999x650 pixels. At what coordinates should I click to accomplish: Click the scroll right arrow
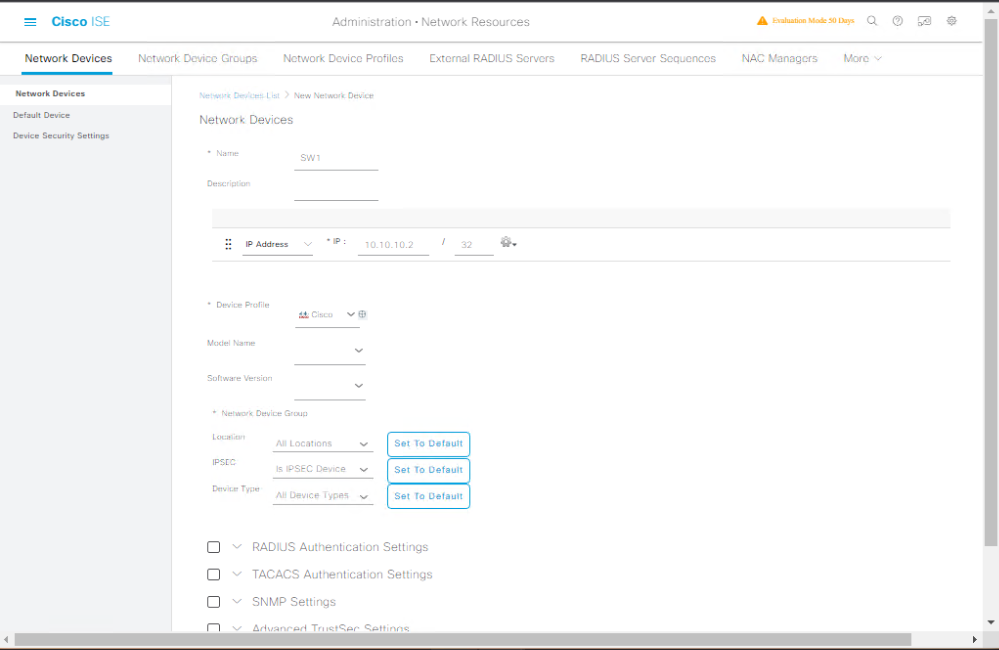[x=974, y=639]
